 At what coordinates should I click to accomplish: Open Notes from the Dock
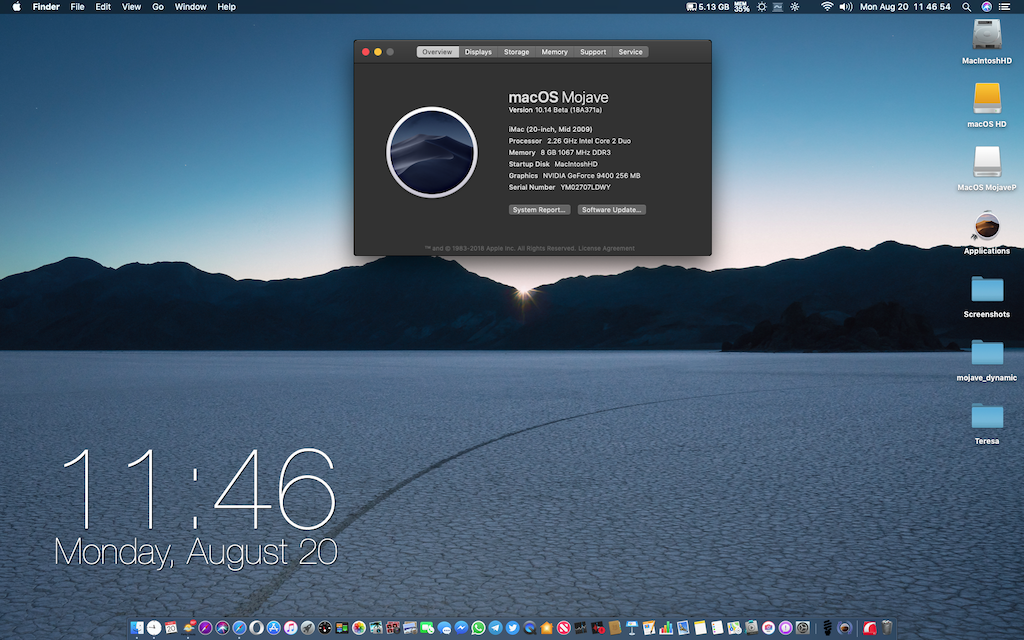pos(701,628)
